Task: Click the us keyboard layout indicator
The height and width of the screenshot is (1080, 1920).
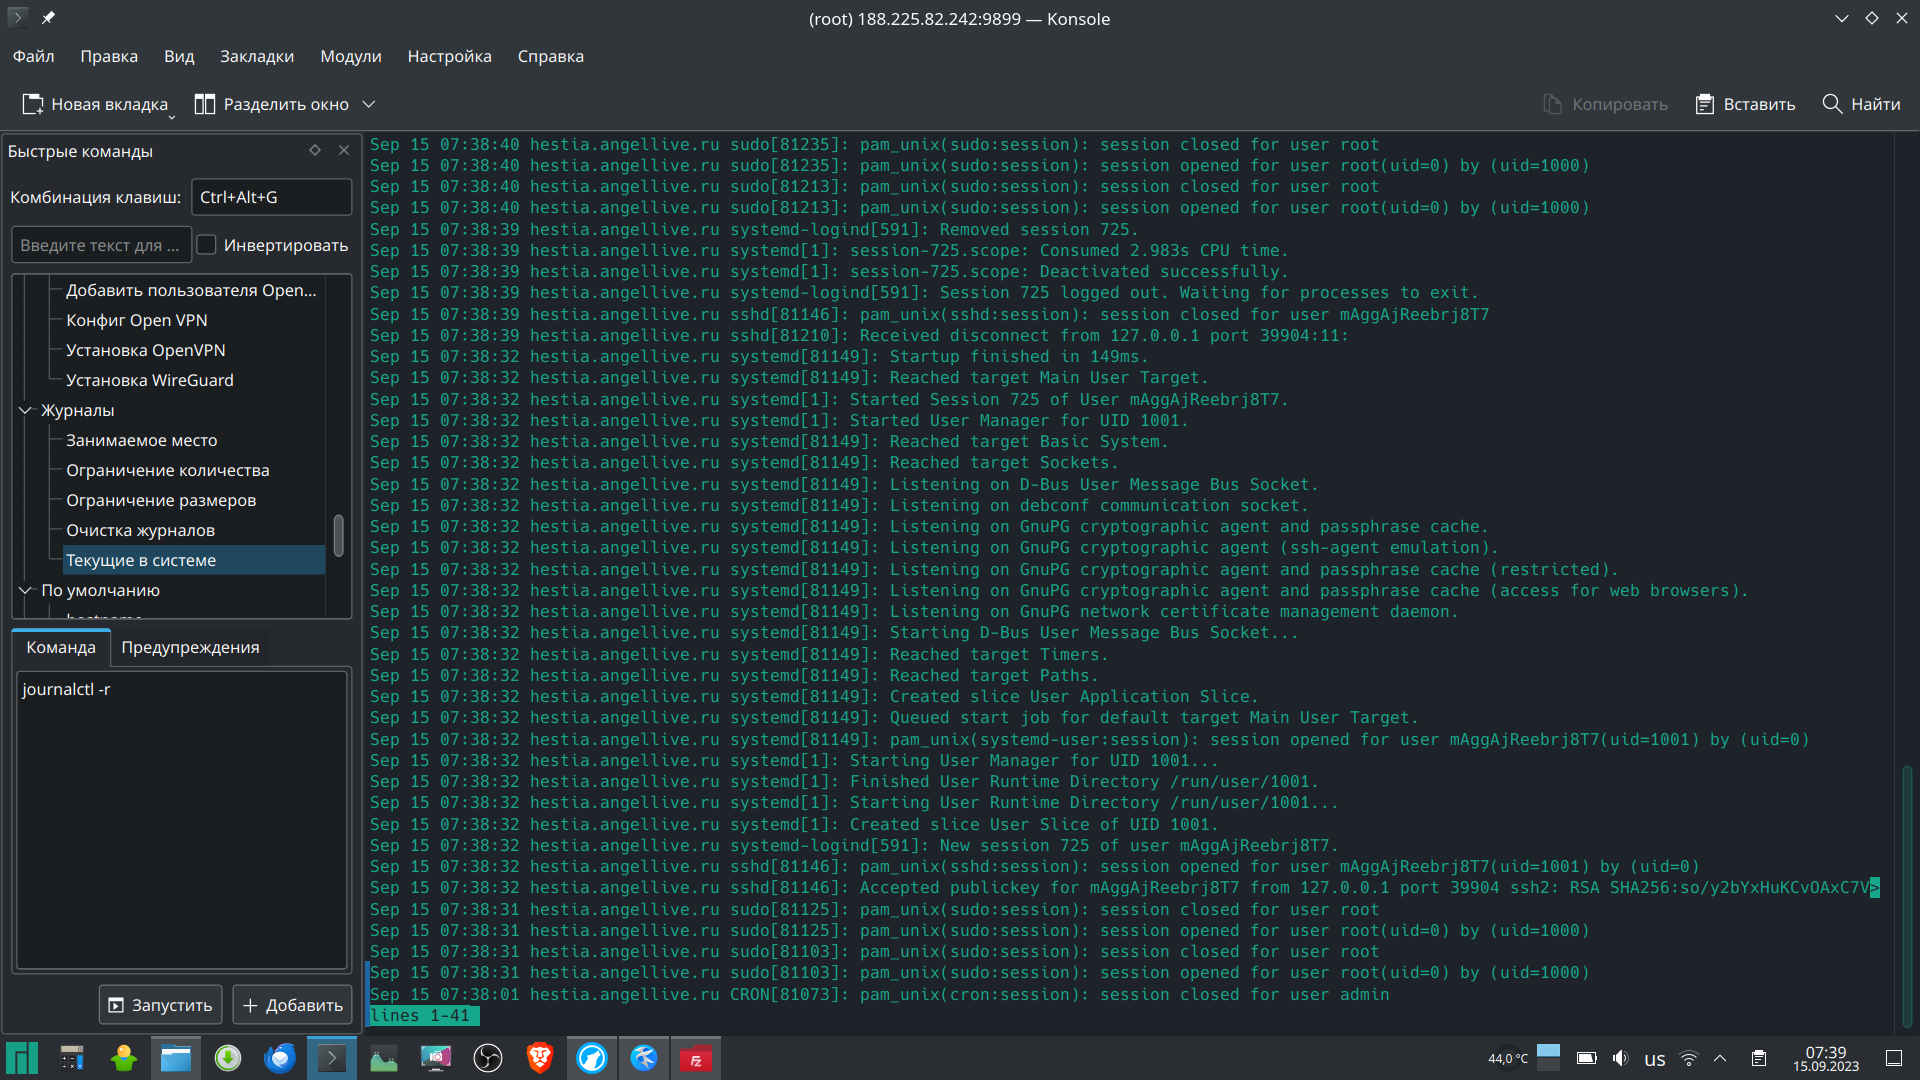Action: [x=1655, y=1059]
